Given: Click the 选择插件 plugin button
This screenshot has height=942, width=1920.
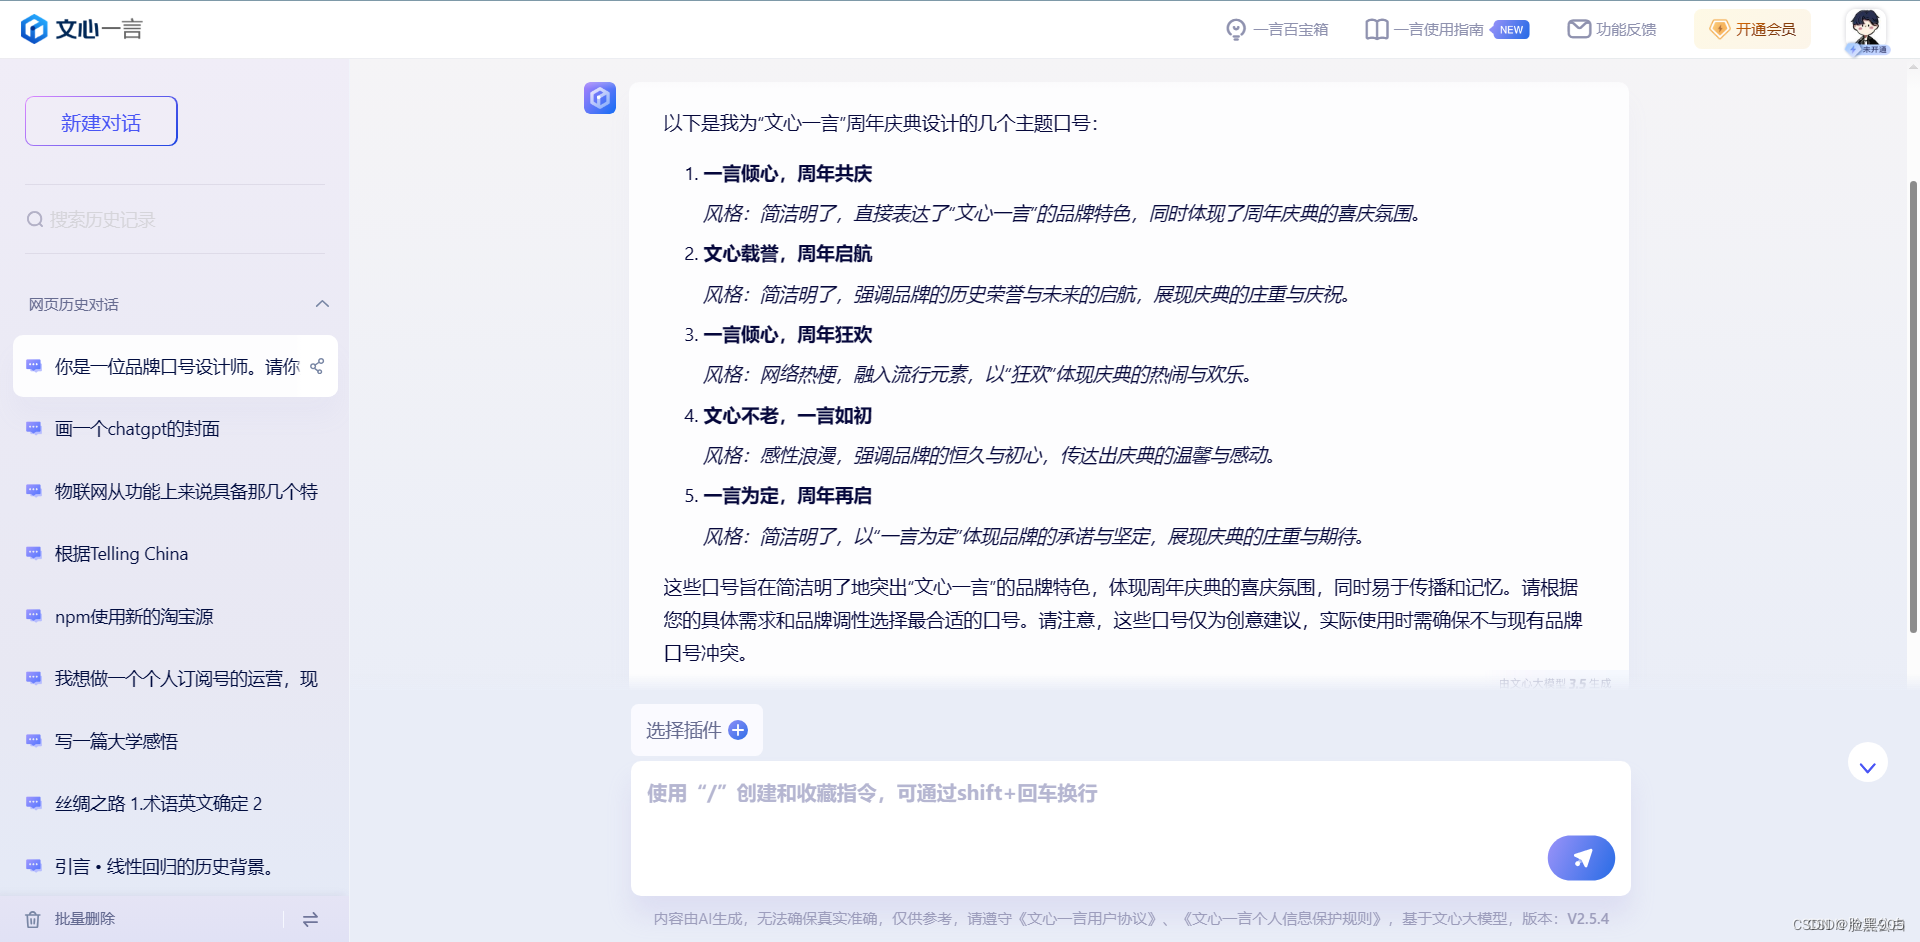Looking at the screenshot, I should pos(697,730).
